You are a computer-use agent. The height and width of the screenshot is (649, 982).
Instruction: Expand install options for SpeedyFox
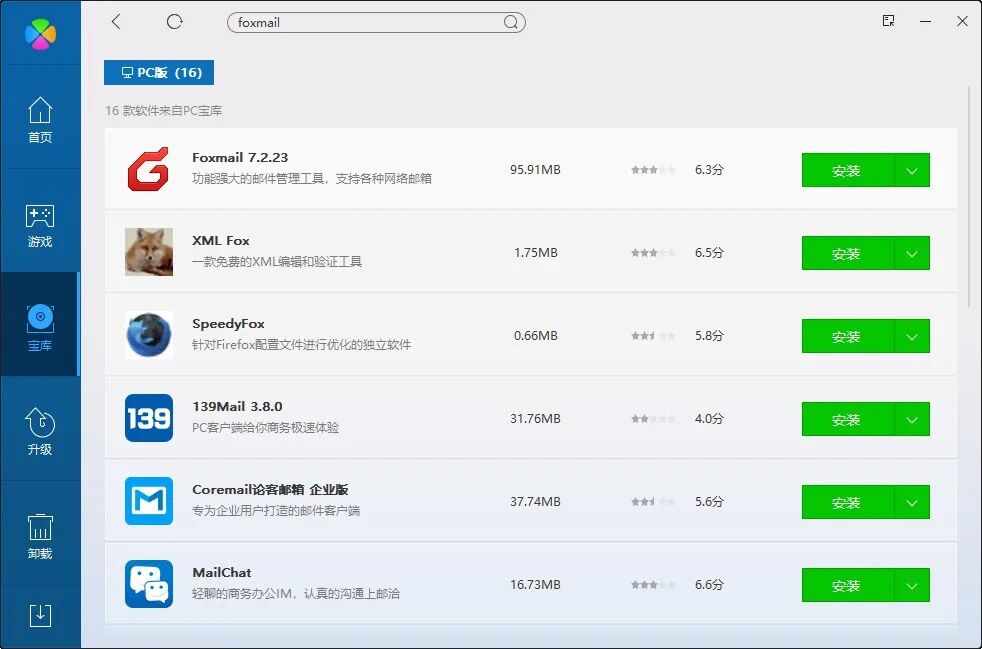[912, 336]
